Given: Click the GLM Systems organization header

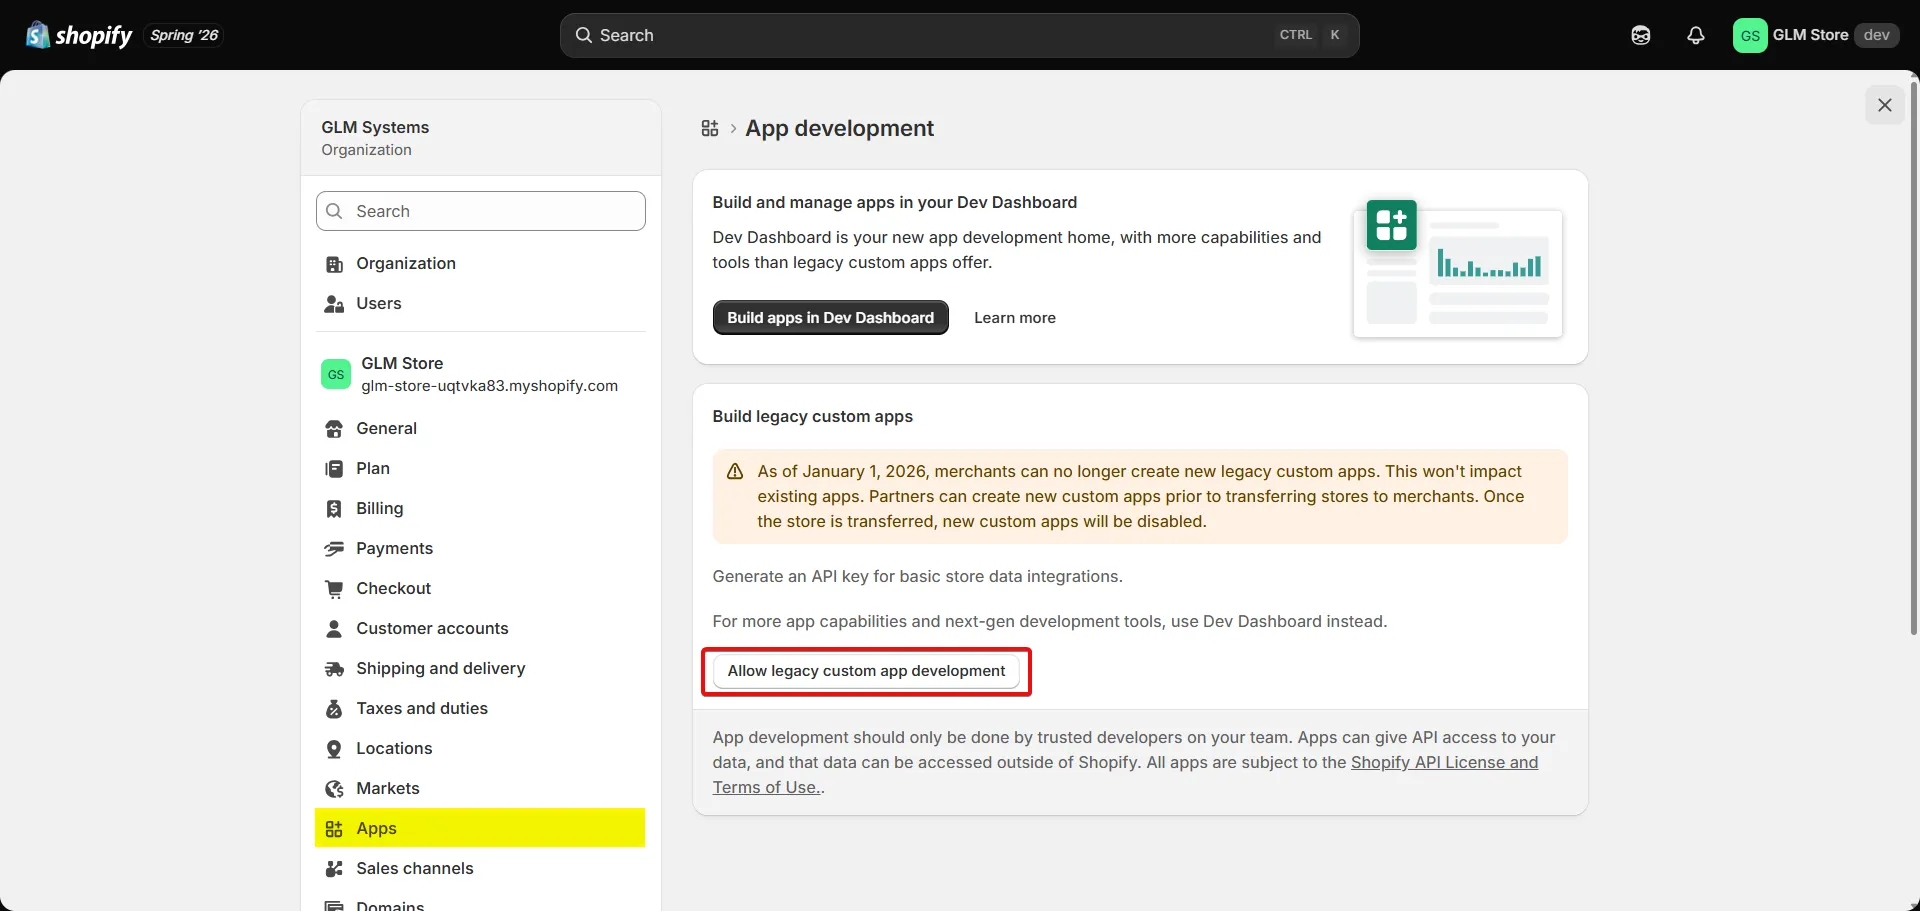Looking at the screenshot, I should pos(481,138).
